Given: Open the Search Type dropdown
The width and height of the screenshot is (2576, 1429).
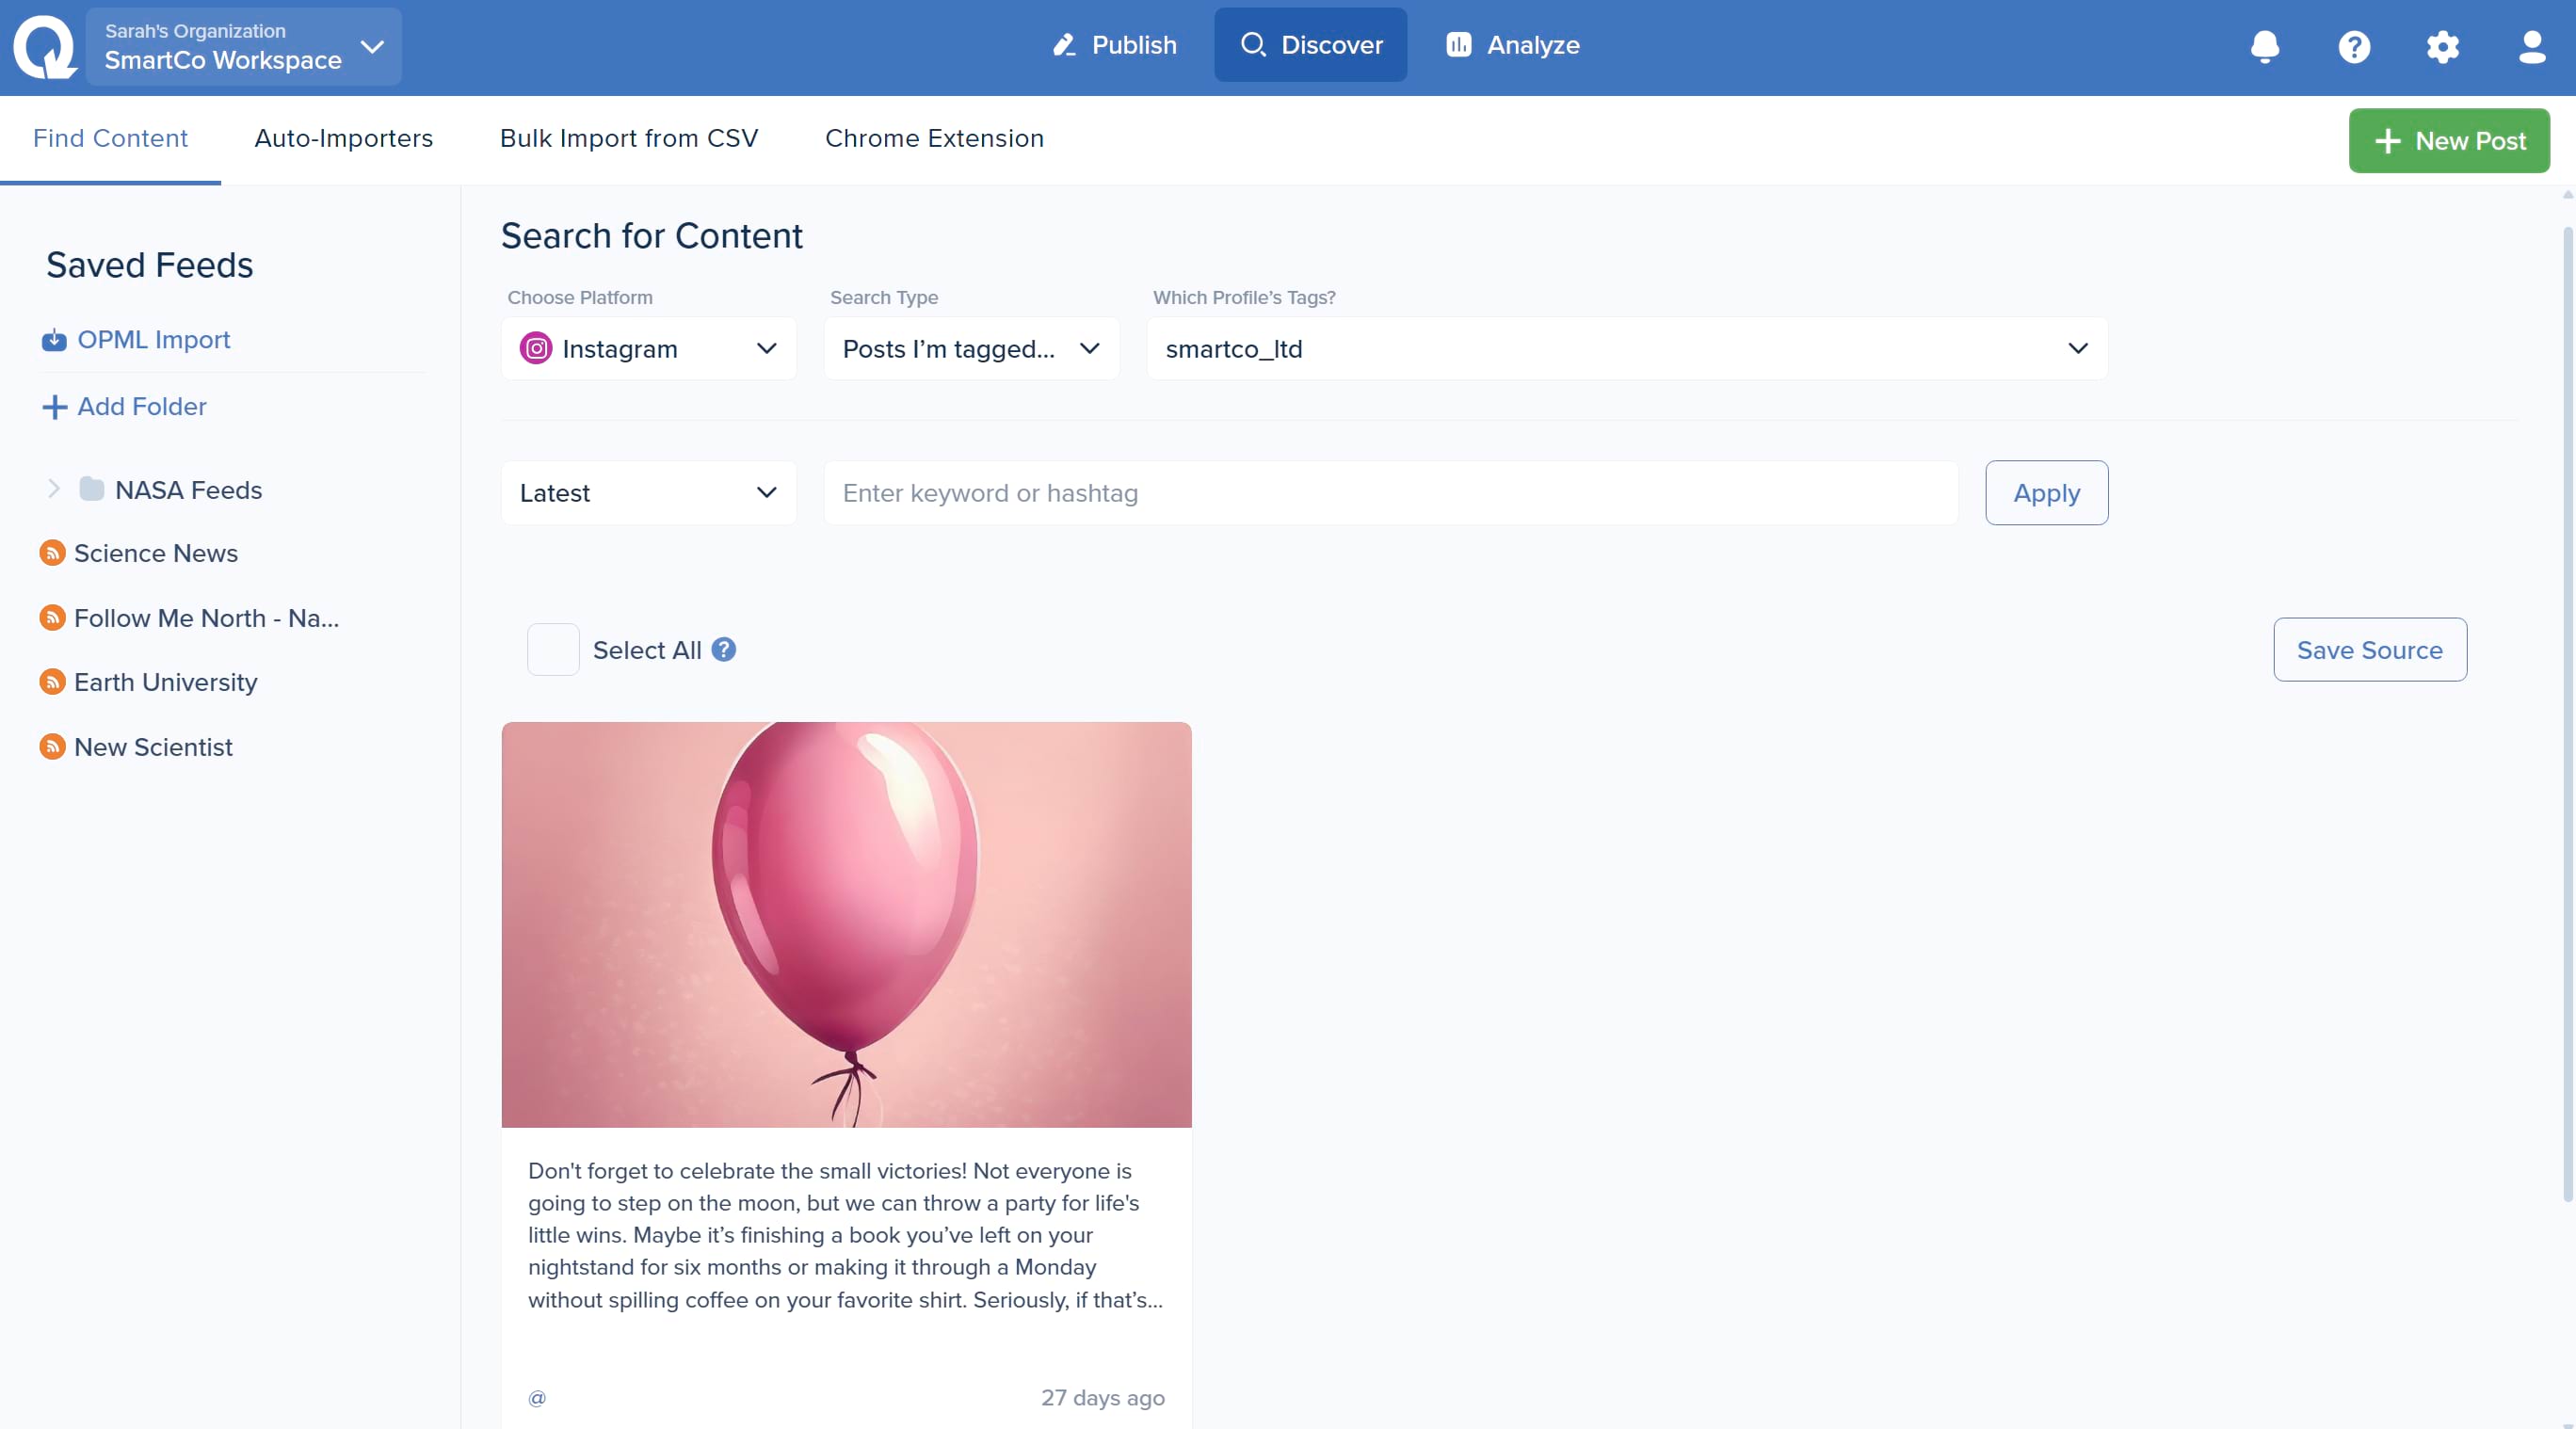Looking at the screenshot, I should pyautogui.click(x=970, y=349).
